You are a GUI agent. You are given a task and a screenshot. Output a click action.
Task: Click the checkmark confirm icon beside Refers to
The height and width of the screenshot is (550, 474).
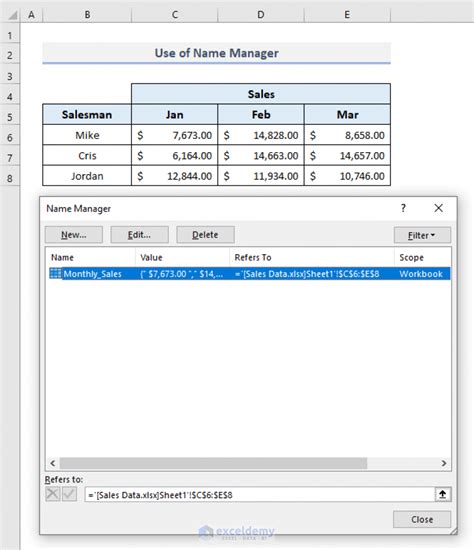(69, 494)
